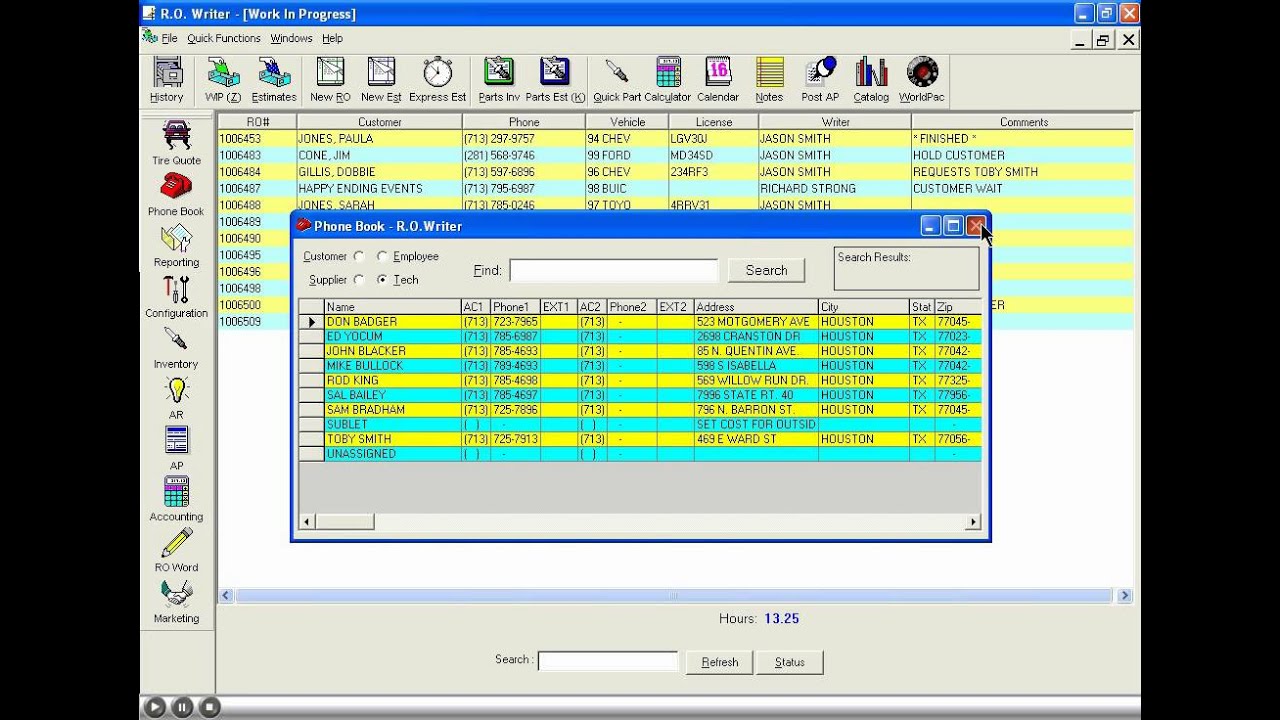Launch the Calculator toolbar icon

[667, 80]
